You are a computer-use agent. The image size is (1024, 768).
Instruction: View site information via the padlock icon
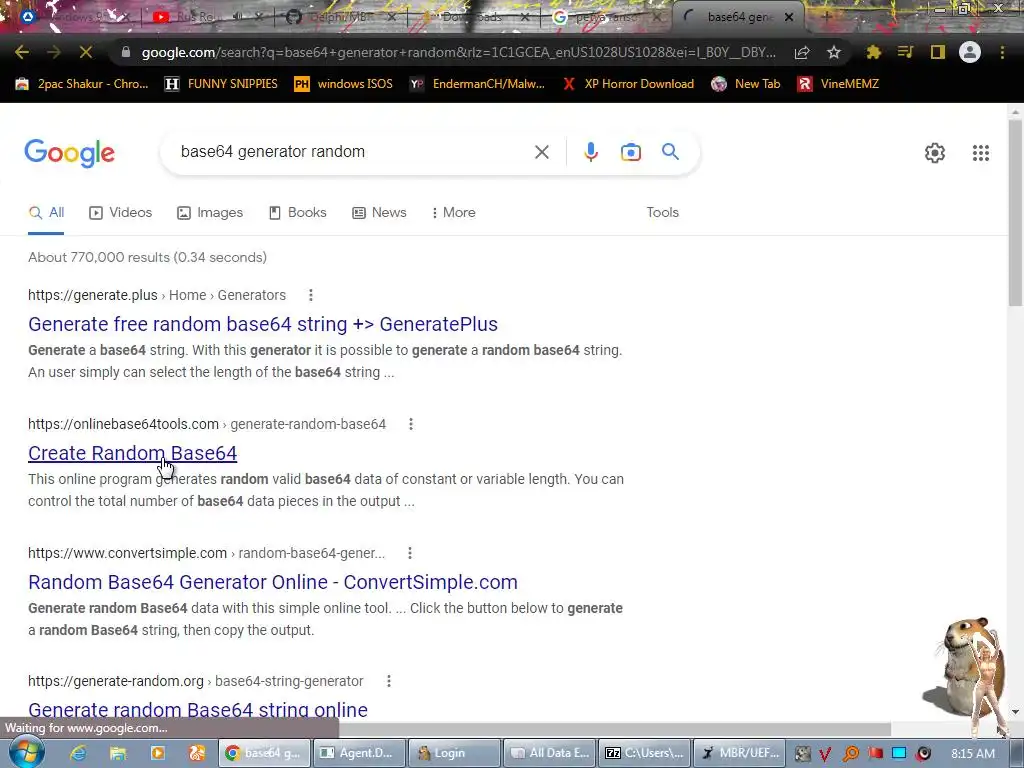[126, 52]
